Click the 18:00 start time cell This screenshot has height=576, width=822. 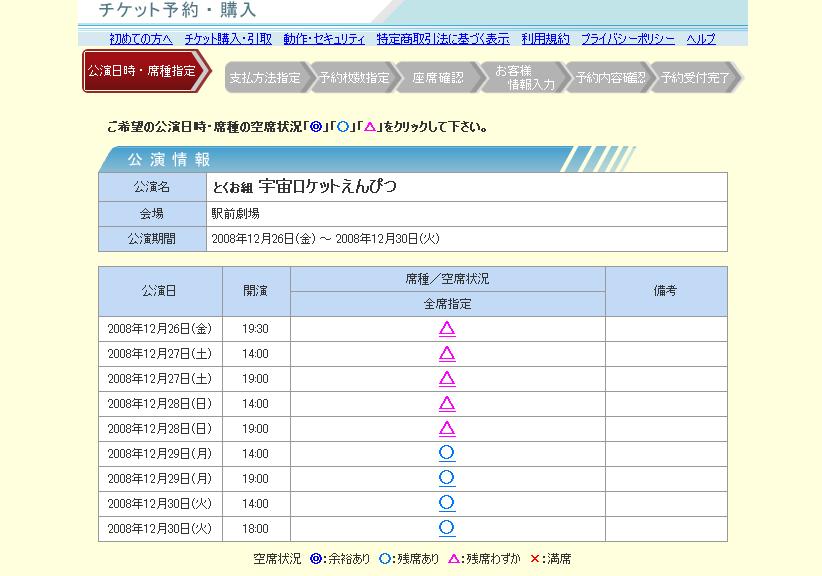click(x=256, y=529)
